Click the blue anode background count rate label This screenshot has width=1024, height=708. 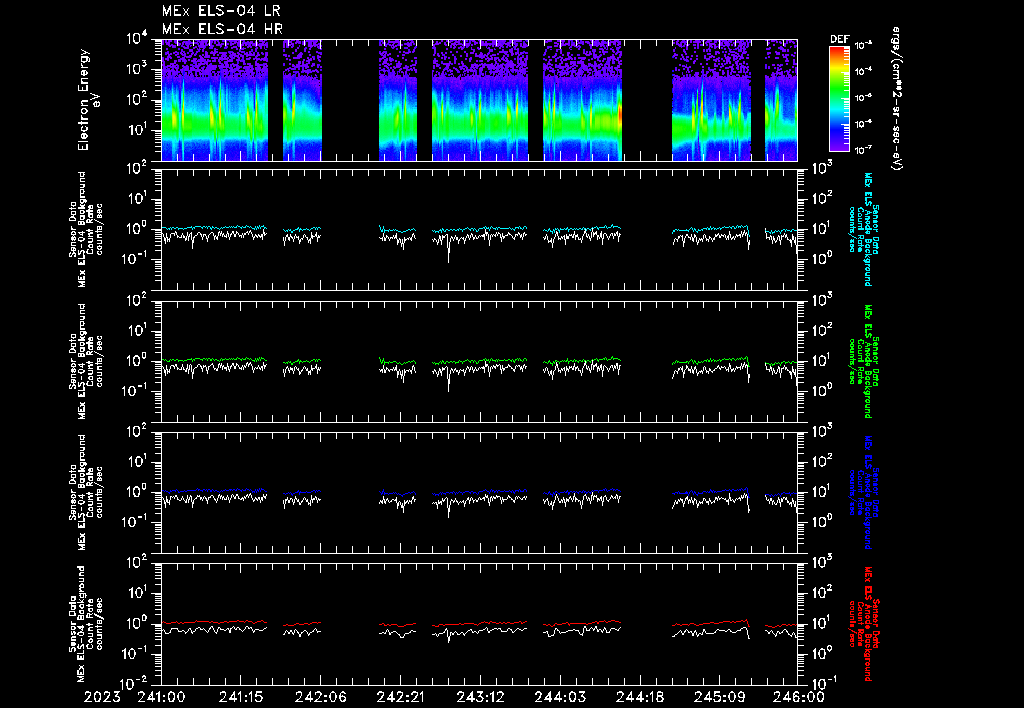[863, 493]
